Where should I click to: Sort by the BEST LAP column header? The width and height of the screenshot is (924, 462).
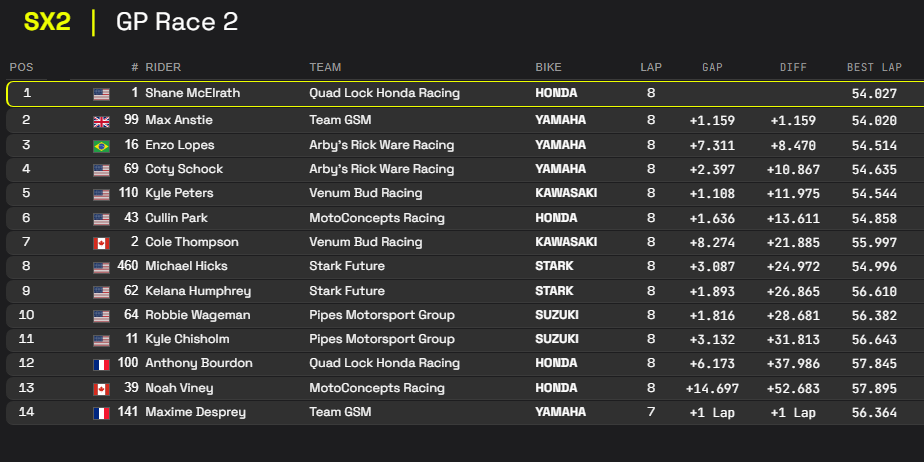click(x=871, y=67)
